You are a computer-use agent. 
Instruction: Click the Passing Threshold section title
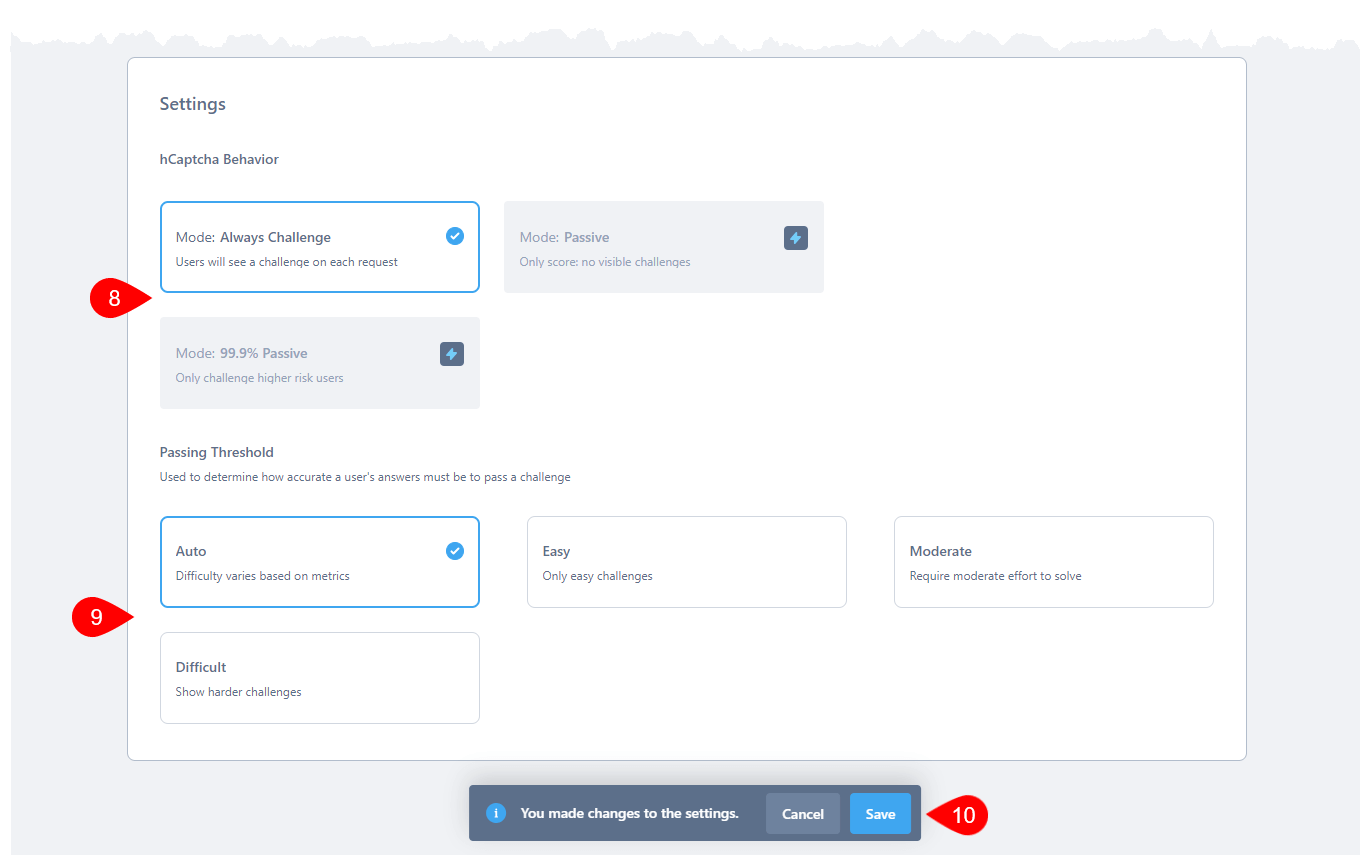coord(217,452)
